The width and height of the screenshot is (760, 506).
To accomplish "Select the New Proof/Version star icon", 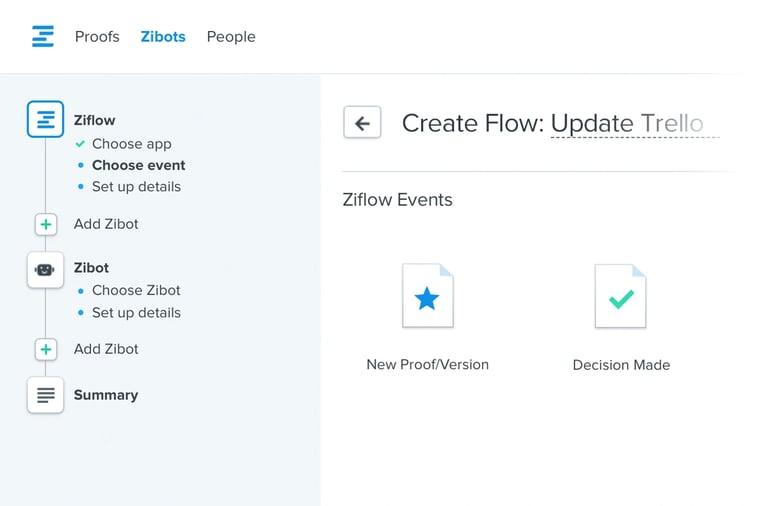I will pyautogui.click(x=427, y=297).
